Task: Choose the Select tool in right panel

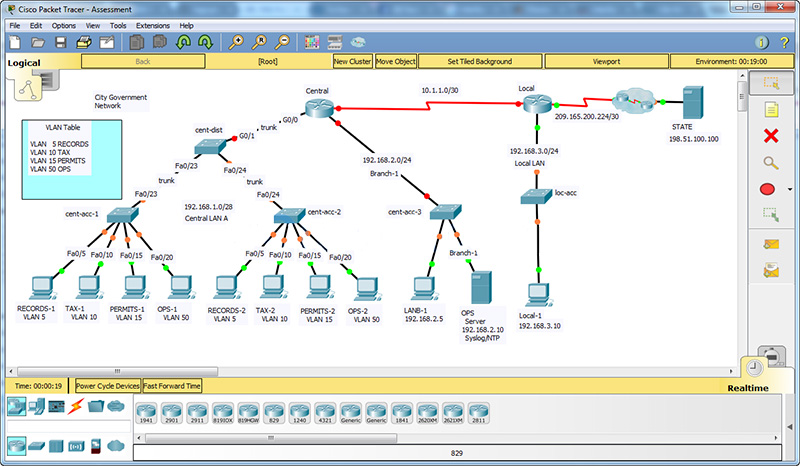Action: (x=771, y=83)
